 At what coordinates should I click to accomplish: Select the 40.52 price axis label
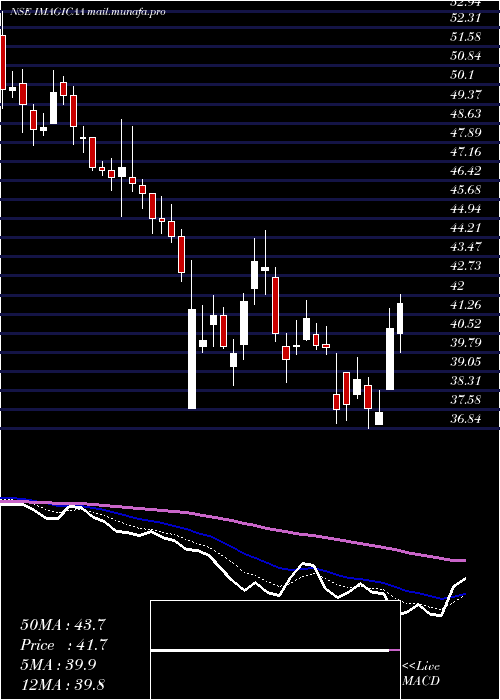coord(465,323)
